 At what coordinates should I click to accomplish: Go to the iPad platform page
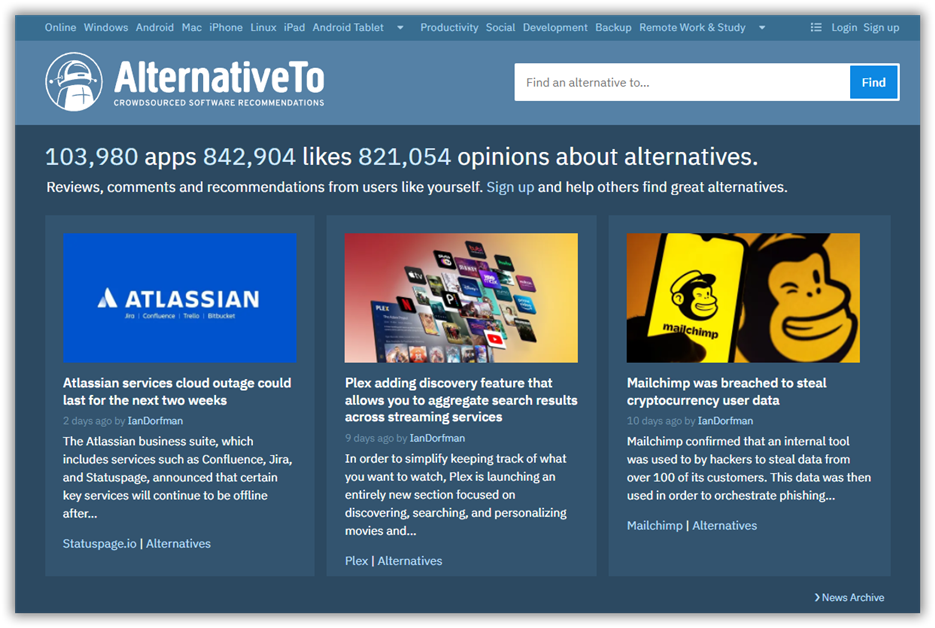tap(294, 27)
